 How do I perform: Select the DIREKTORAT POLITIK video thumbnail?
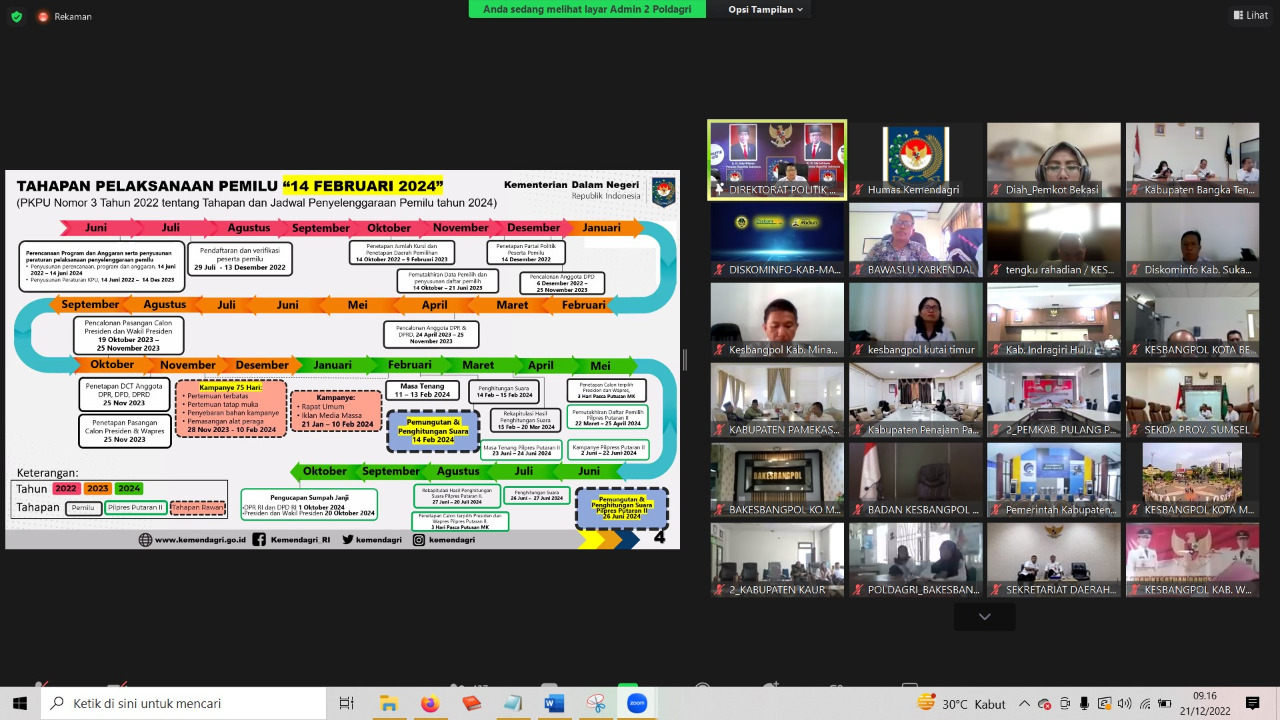pyautogui.click(x=777, y=160)
